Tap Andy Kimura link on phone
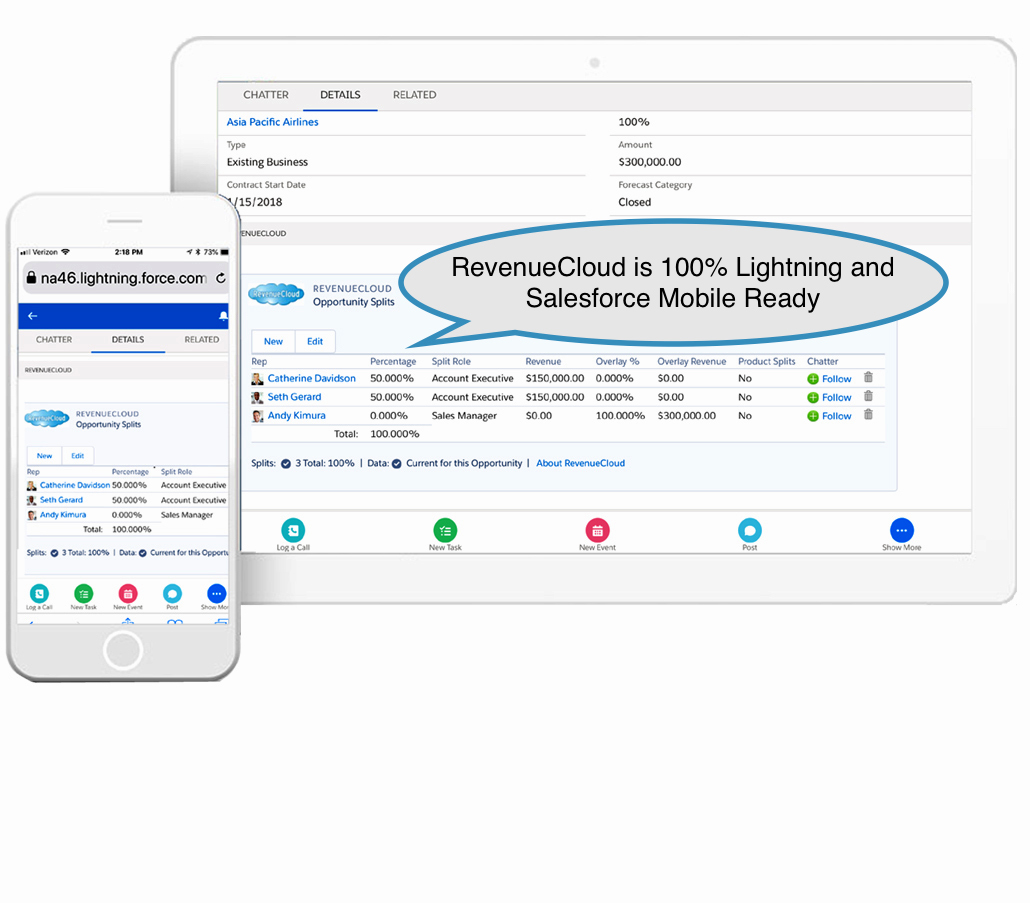The width and height of the screenshot is (1030, 903). pyautogui.click(x=63, y=515)
